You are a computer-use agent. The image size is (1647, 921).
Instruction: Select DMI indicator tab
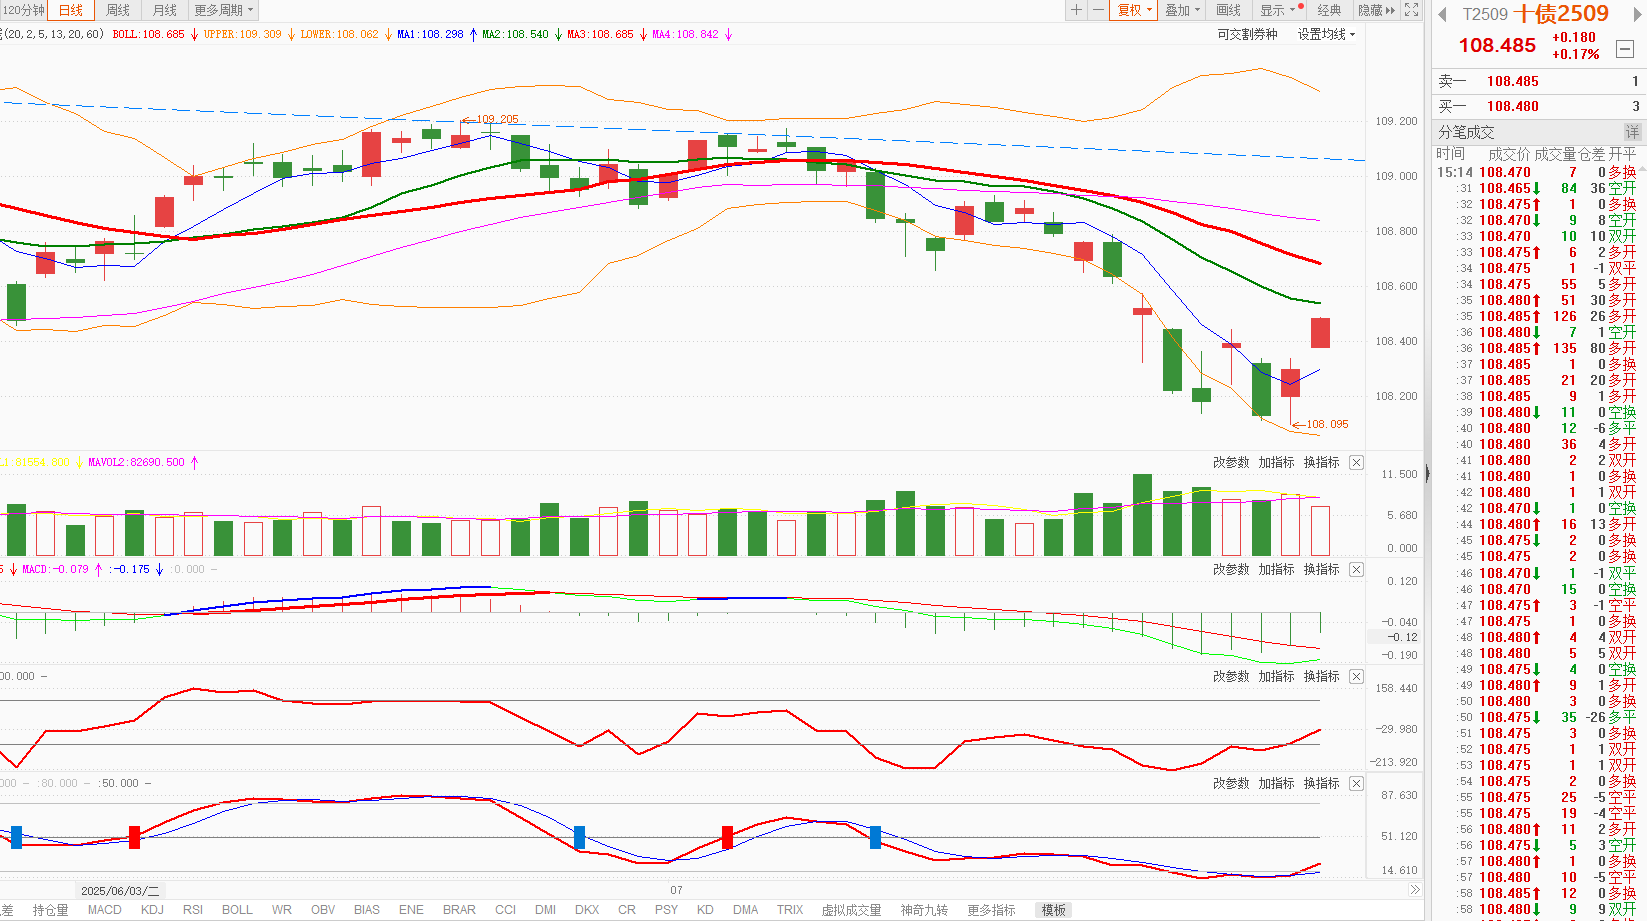(x=545, y=910)
